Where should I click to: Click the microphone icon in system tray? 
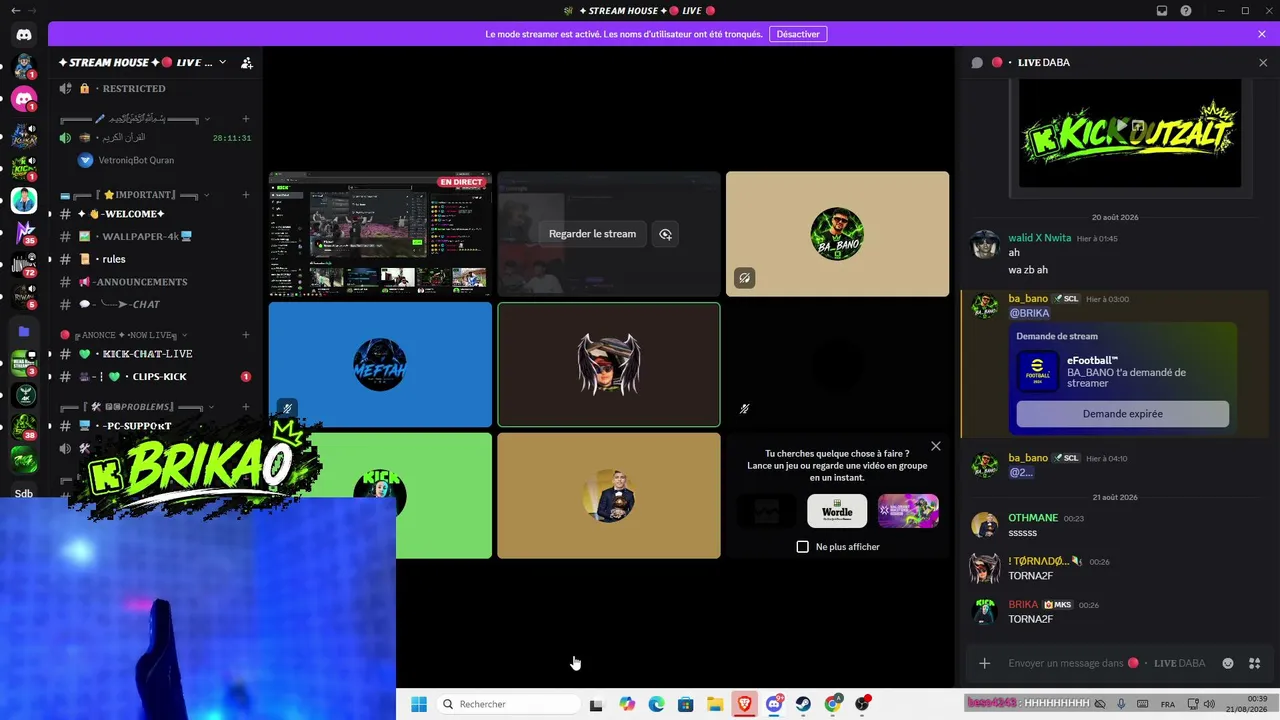[1121, 704]
